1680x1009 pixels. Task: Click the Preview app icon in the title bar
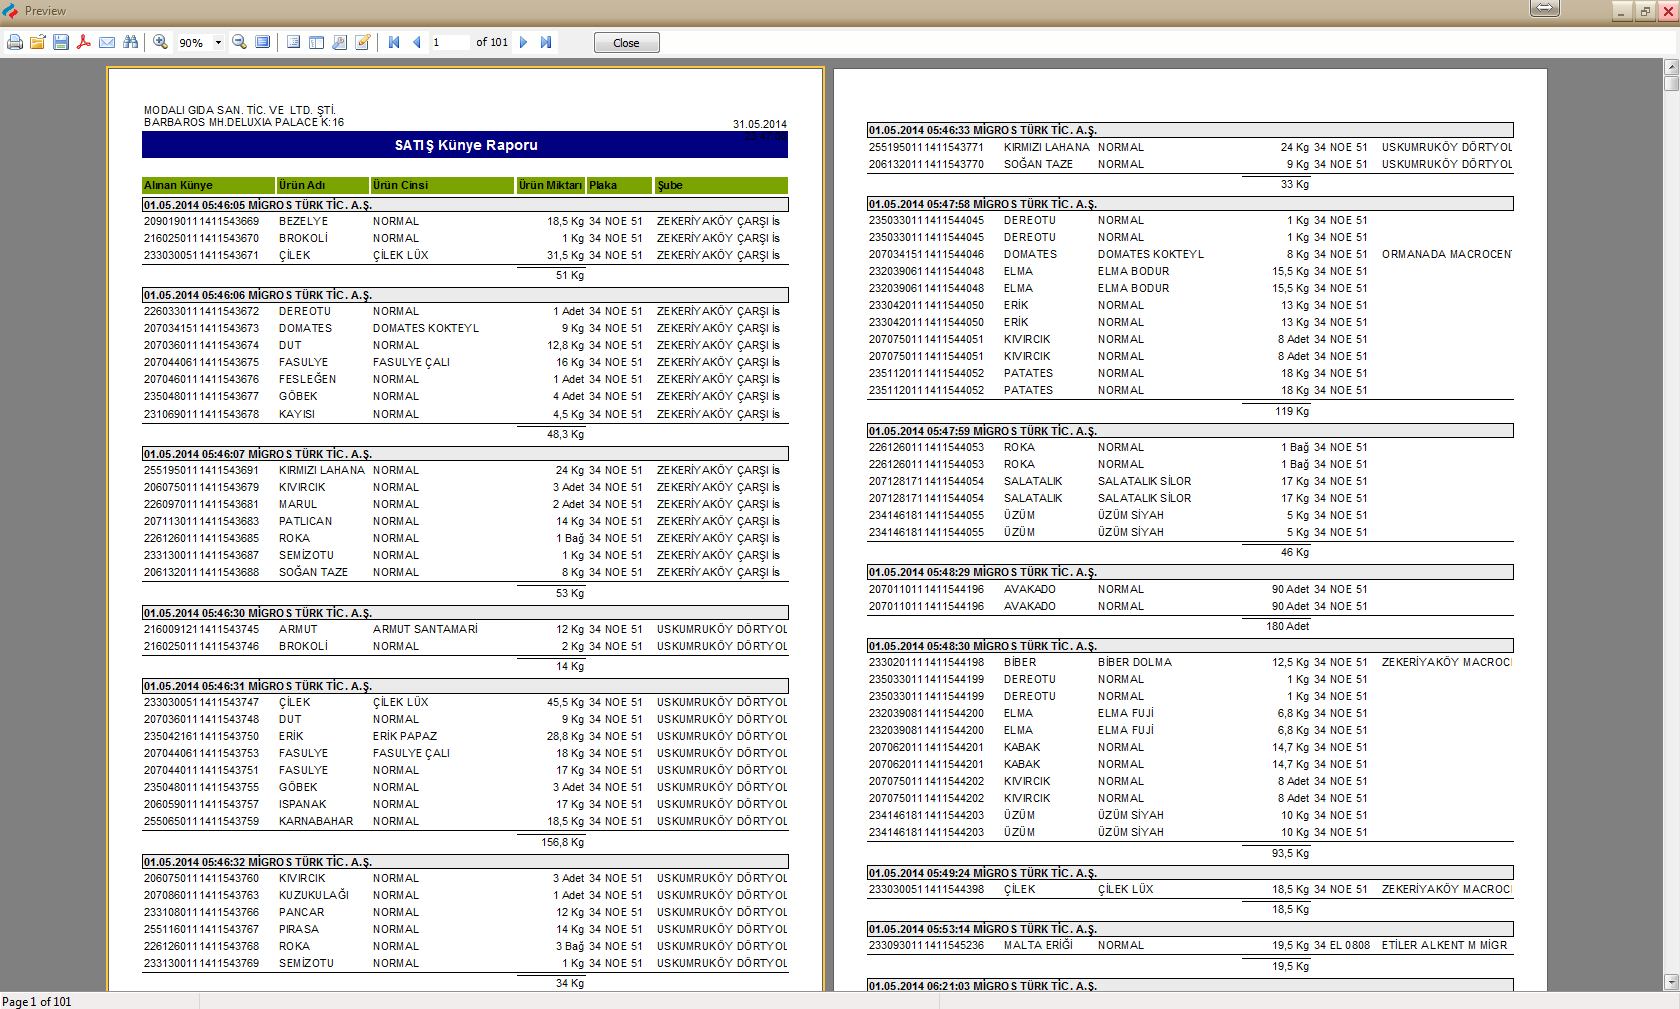coord(10,11)
